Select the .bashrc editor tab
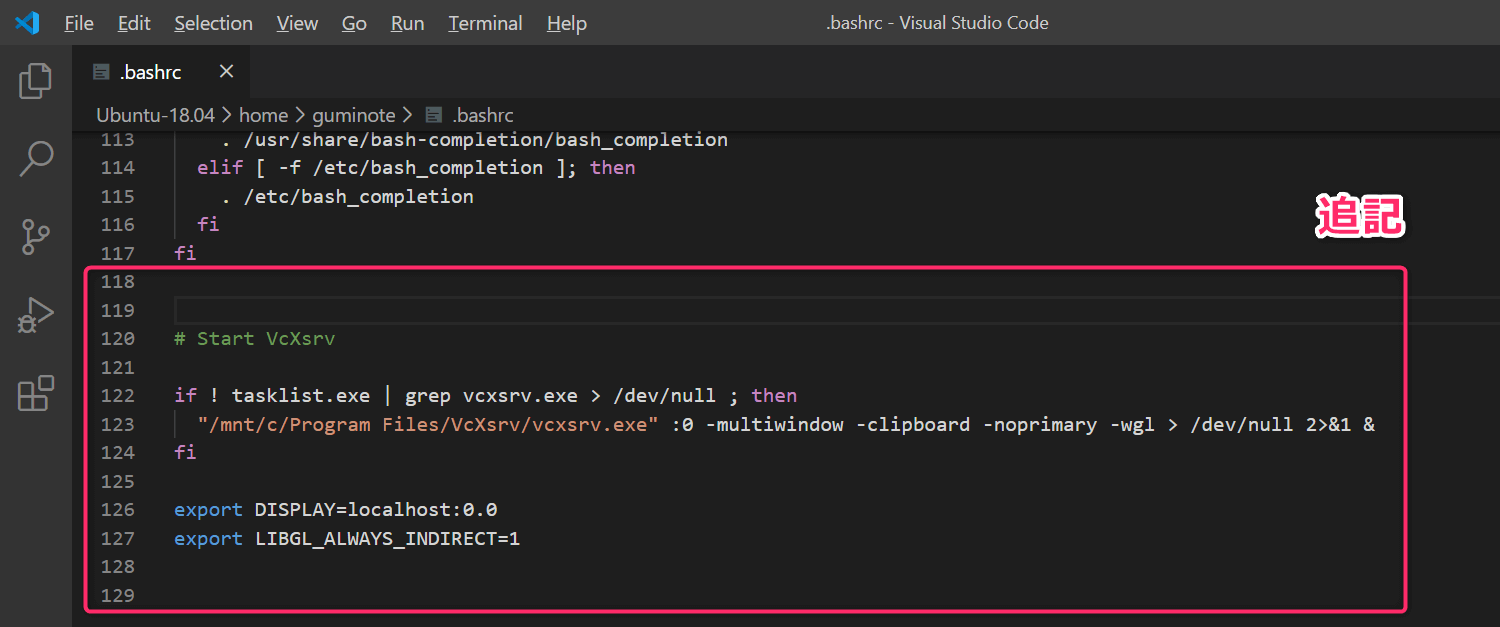 pyautogui.click(x=150, y=72)
